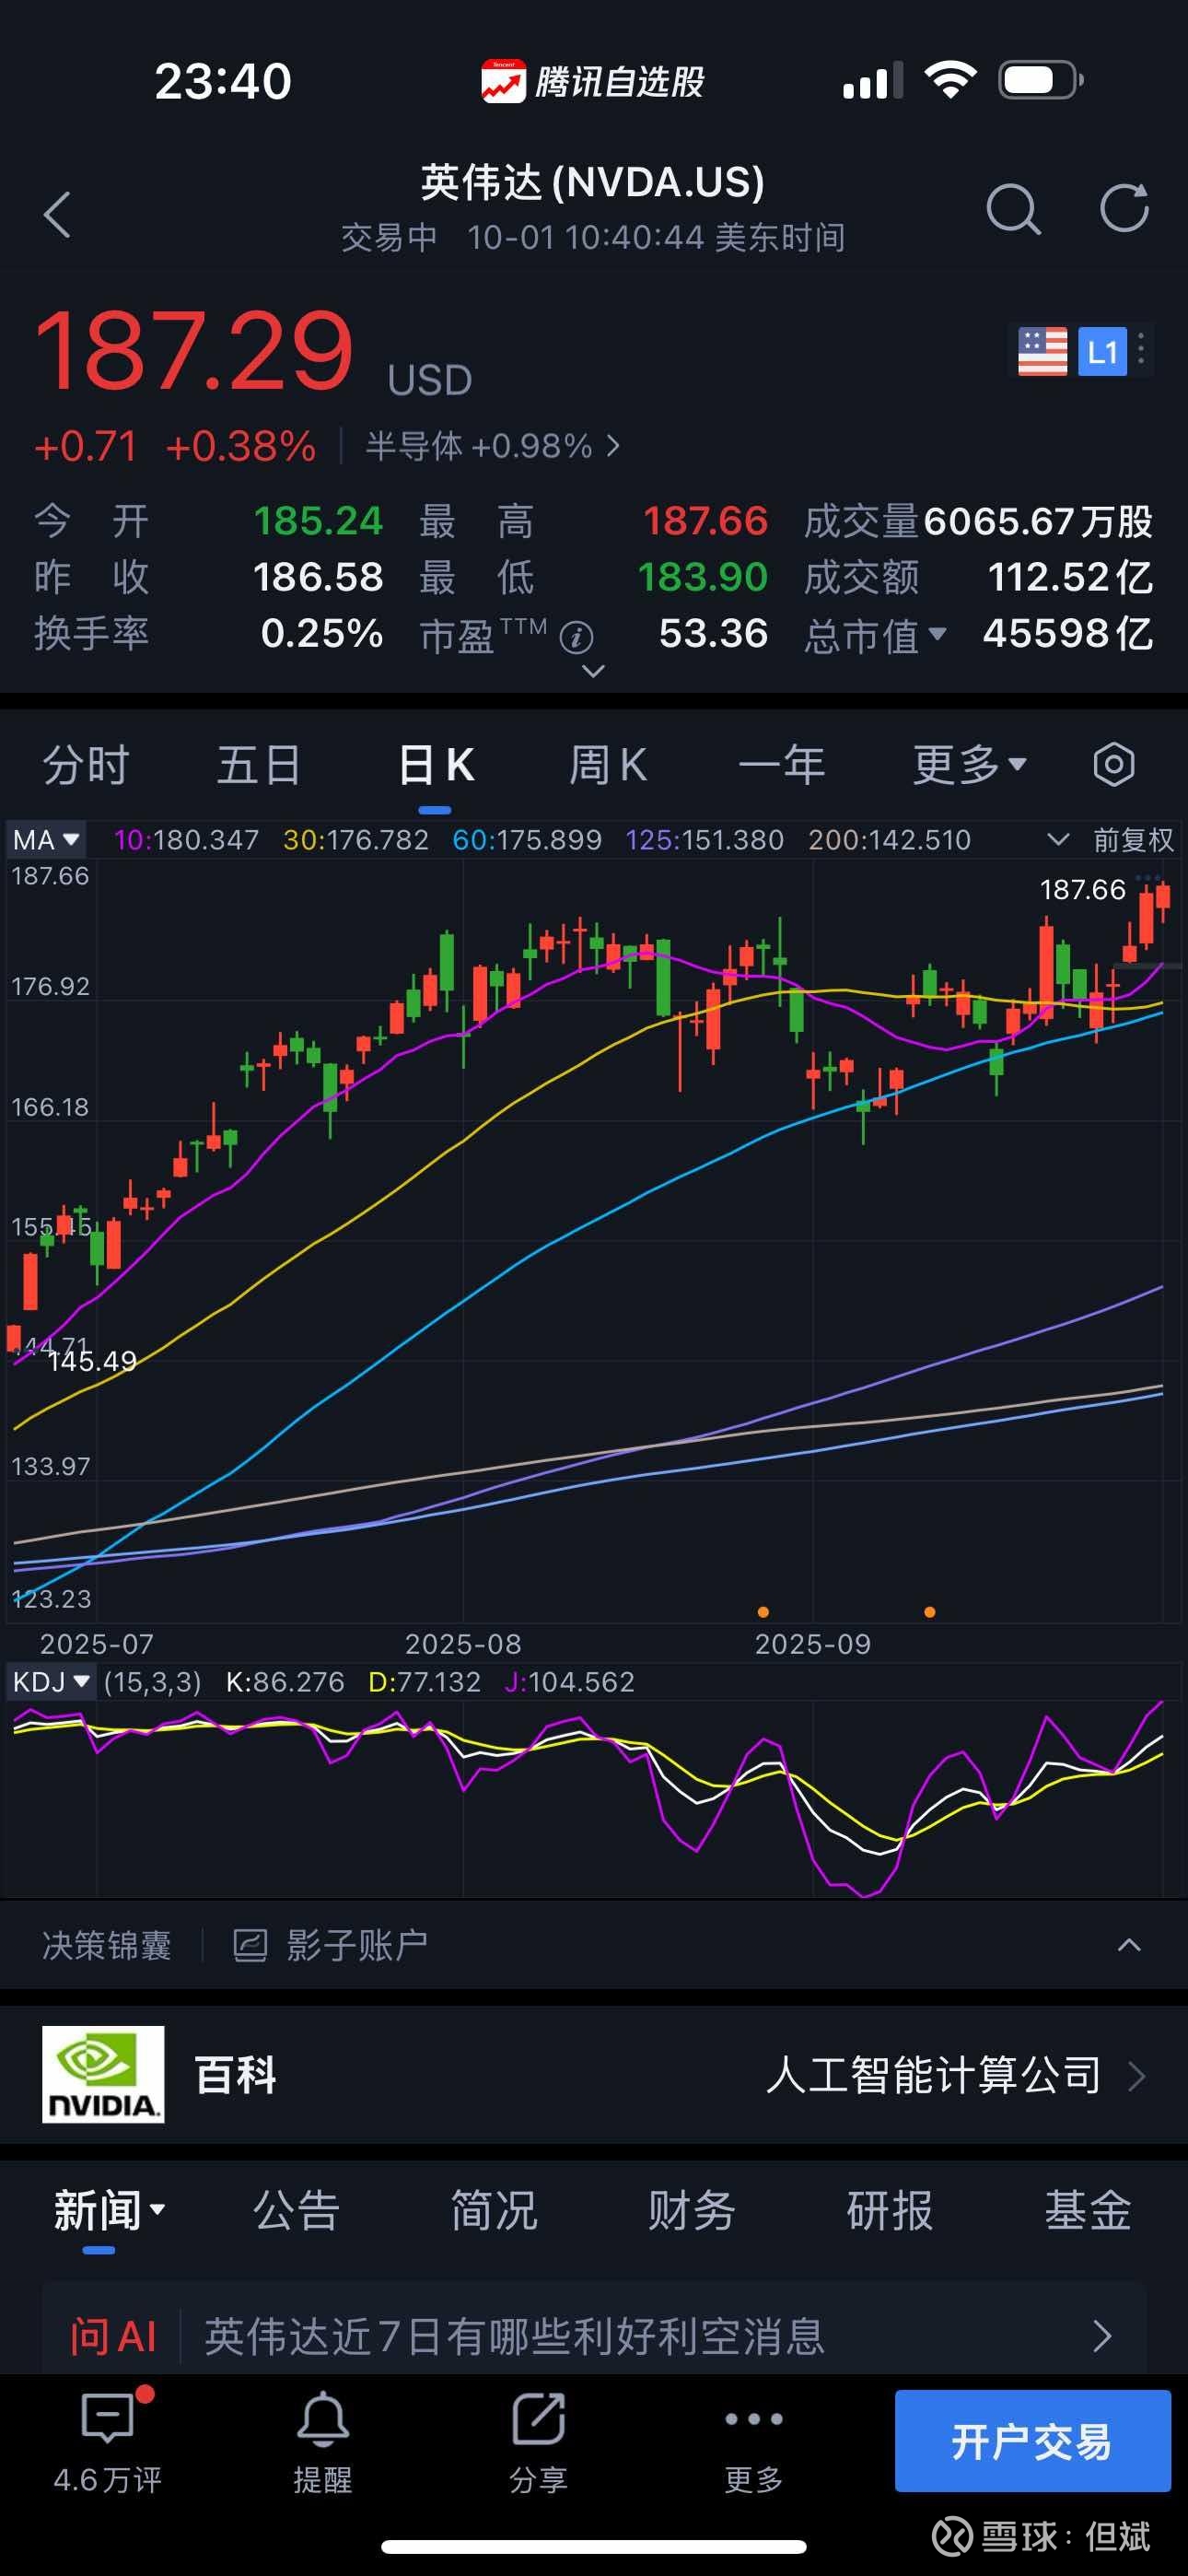Viewport: 1188px width, 2576px height.
Task: Set a price alert with bell icon
Action: (x=322, y=2439)
